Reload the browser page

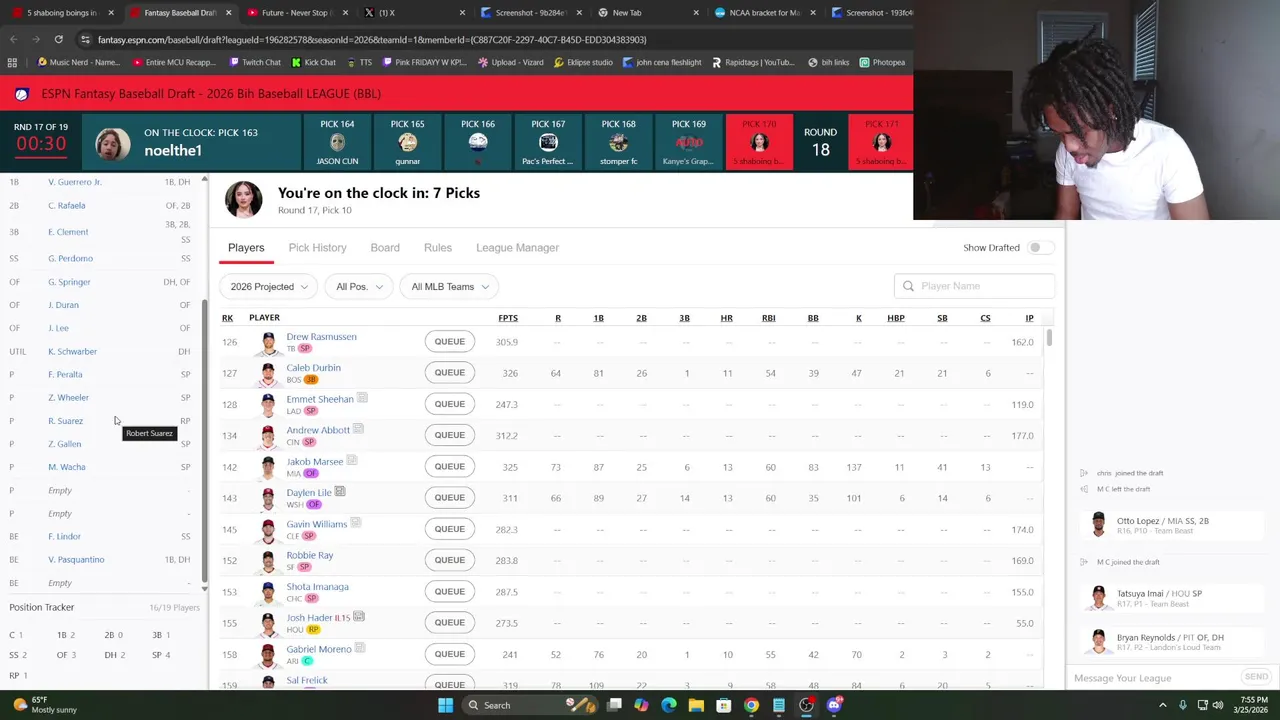coord(58,39)
